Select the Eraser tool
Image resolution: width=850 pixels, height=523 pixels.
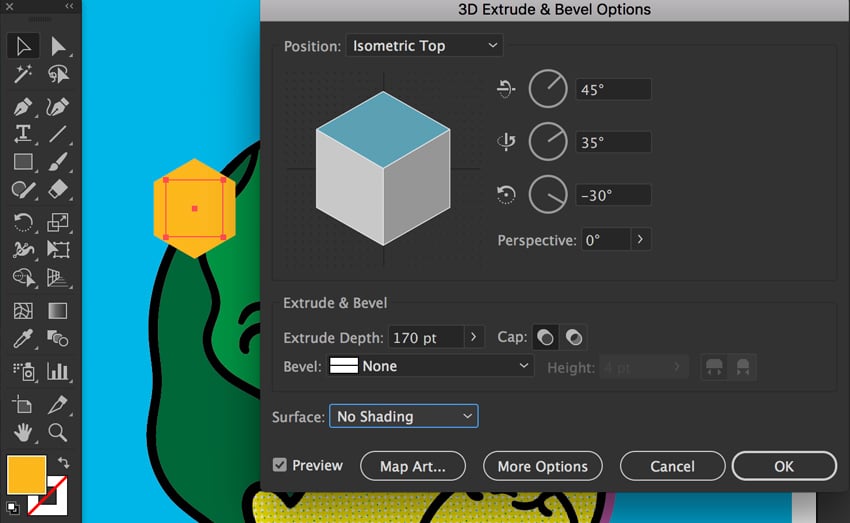(57, 190)
